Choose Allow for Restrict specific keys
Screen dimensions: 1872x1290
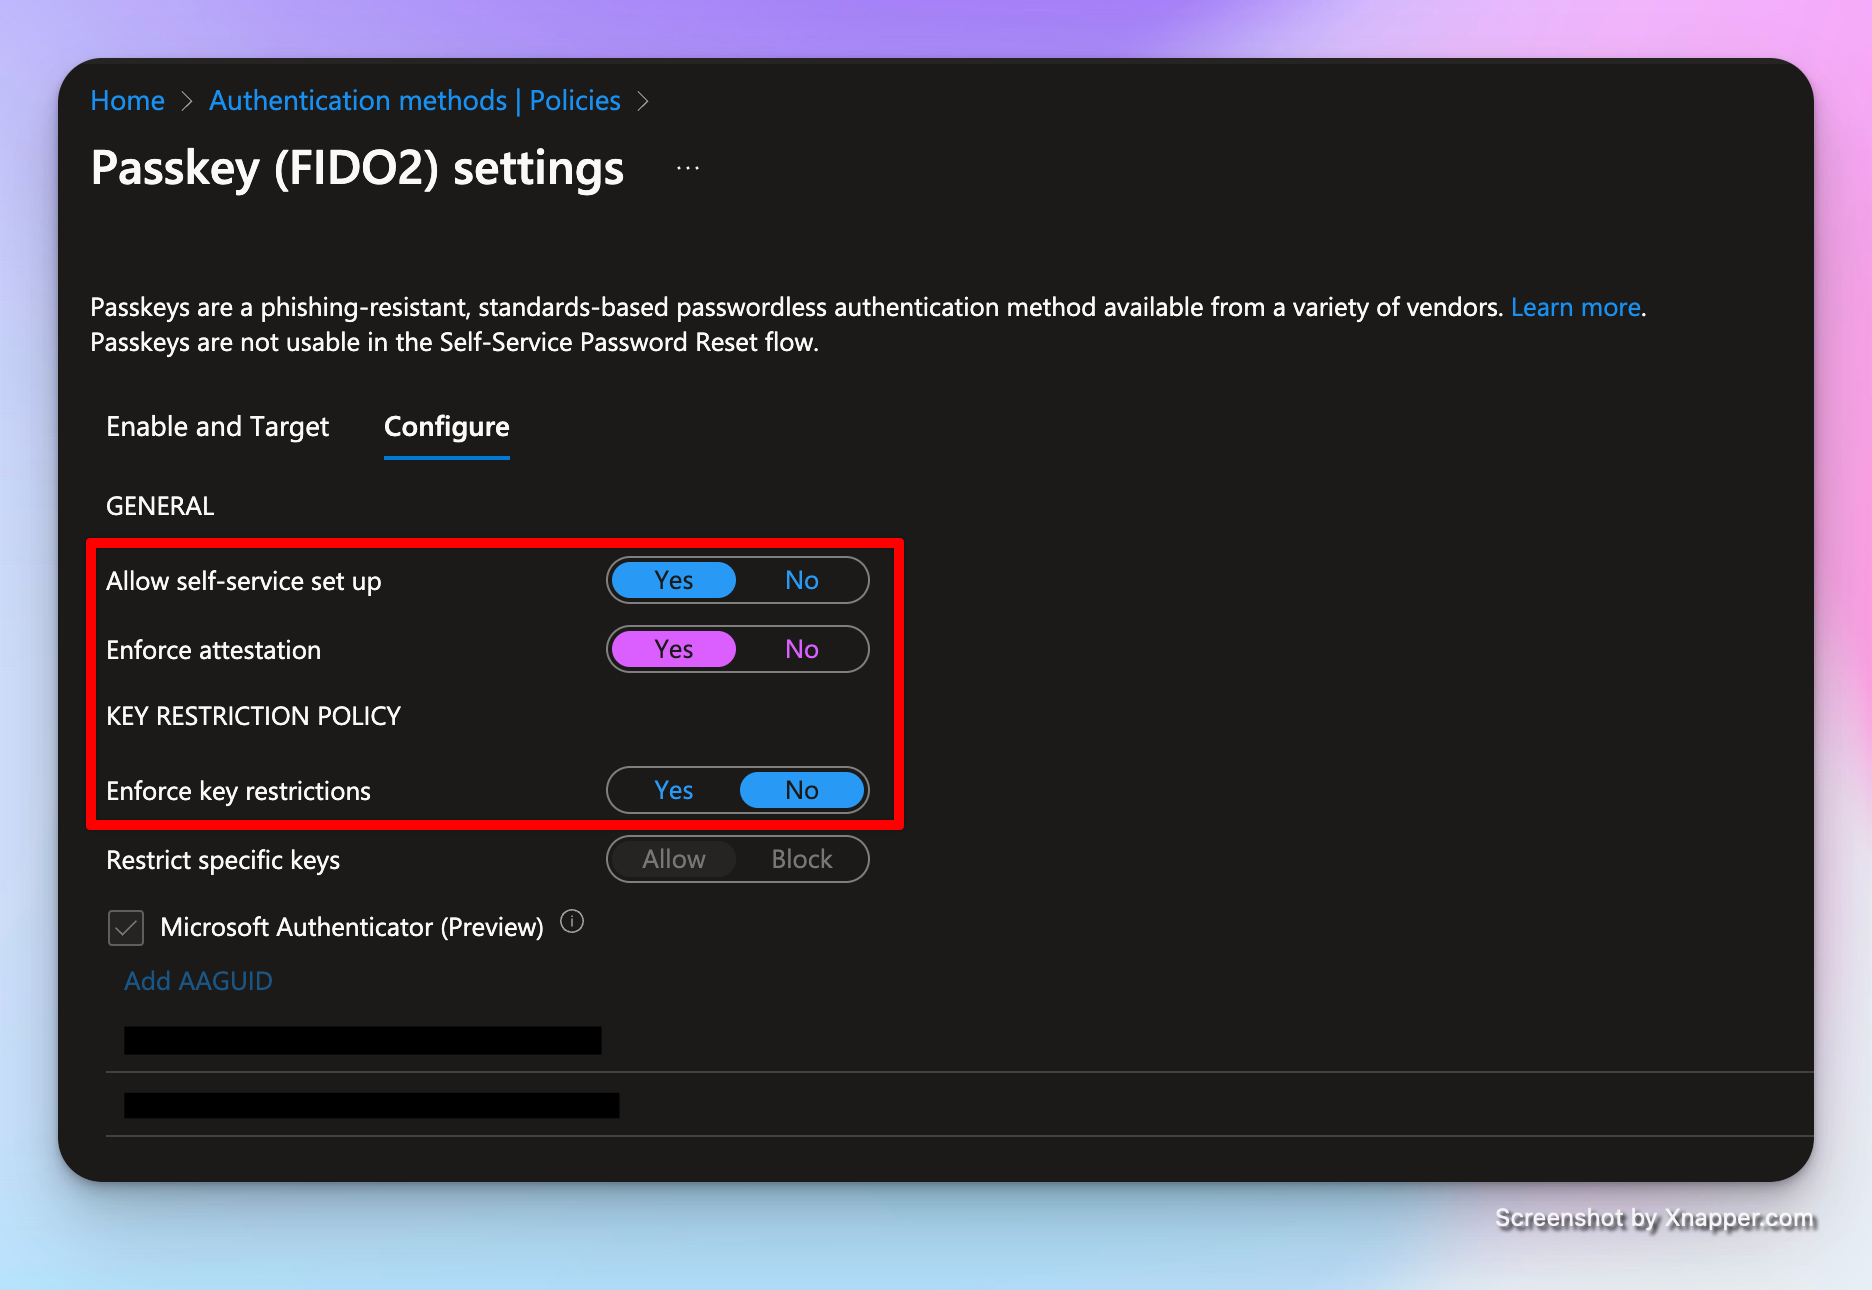[673, 860]
